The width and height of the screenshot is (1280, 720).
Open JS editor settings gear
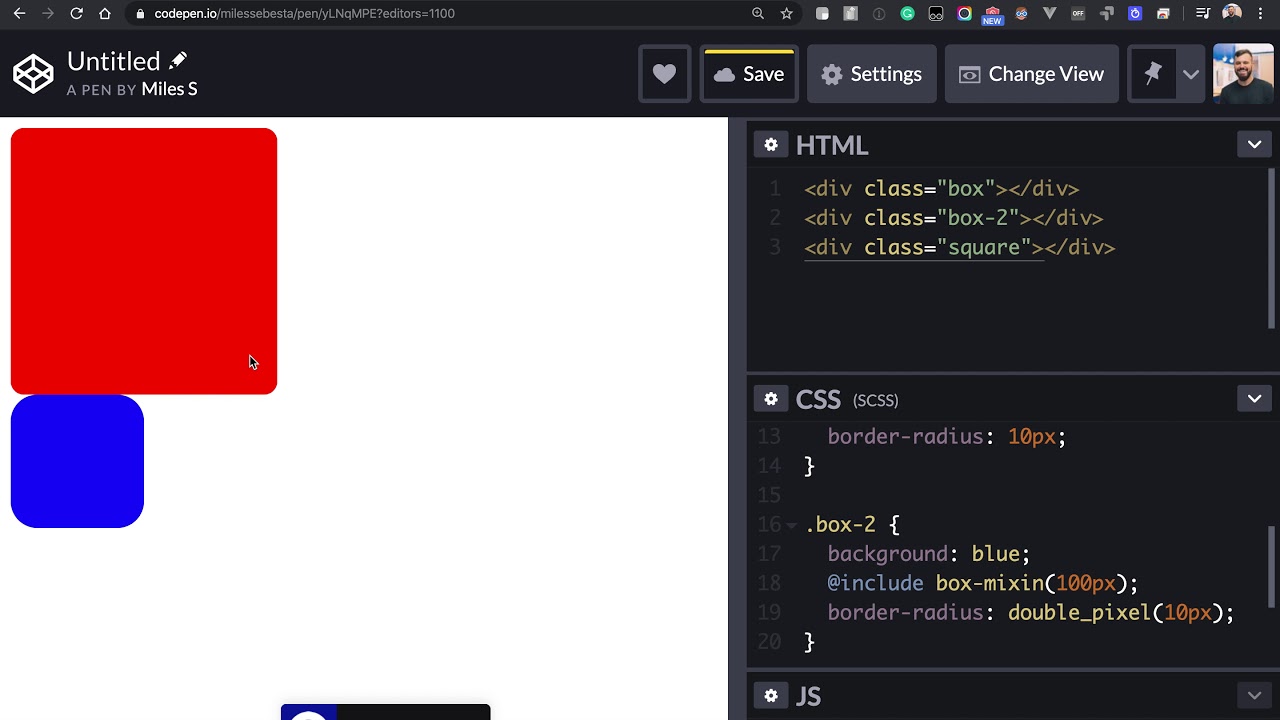coord(771,696)
